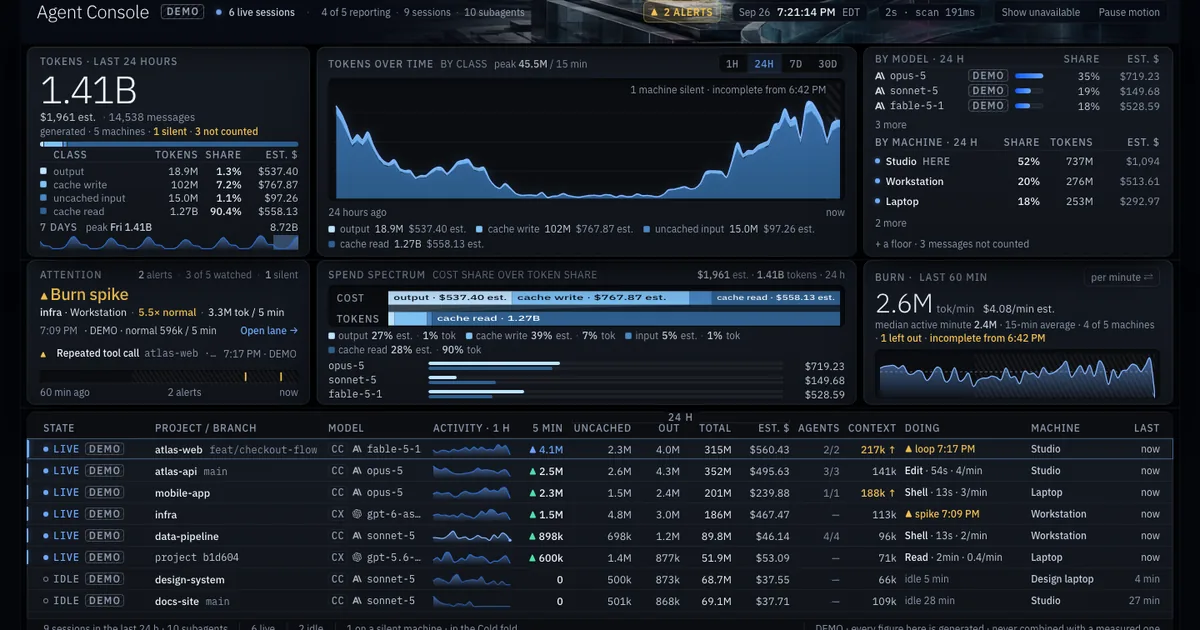Click the Anthropic logo beside sonnet-5 in By Model
1200x630 pixels.
coord(880,91)
